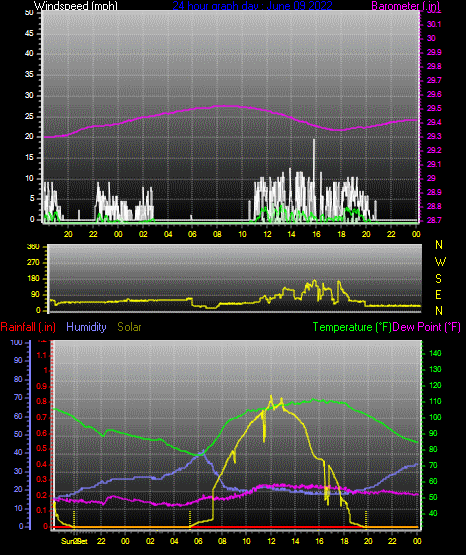Viewport: 466px width, 555px height.
Task: Click barometer scale value 29.5
Action: 434,108
